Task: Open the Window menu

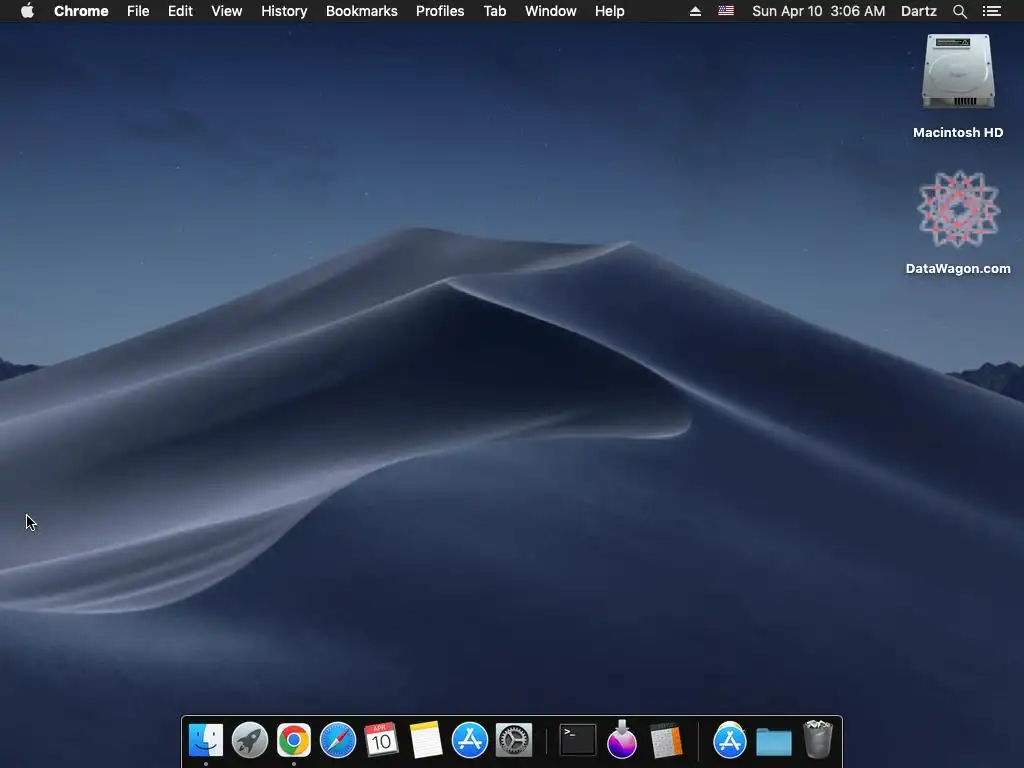Action: tap(551, 11)
